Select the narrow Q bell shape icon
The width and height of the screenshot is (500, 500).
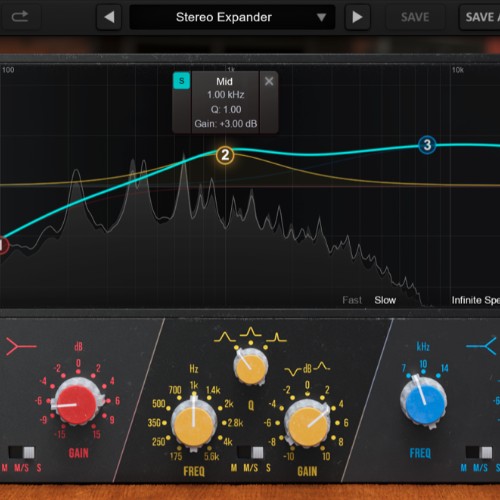[x=276, y=337]
